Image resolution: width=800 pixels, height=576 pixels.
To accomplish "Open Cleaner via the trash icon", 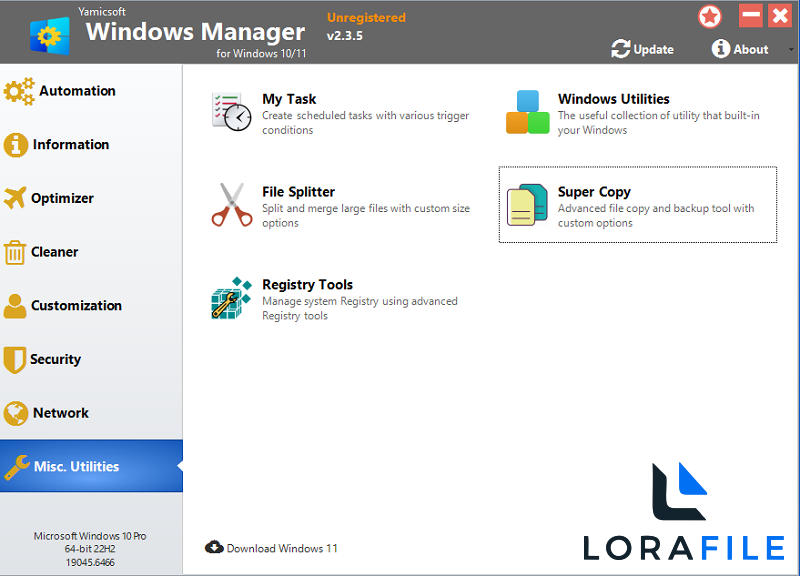I will click(17, 252).
